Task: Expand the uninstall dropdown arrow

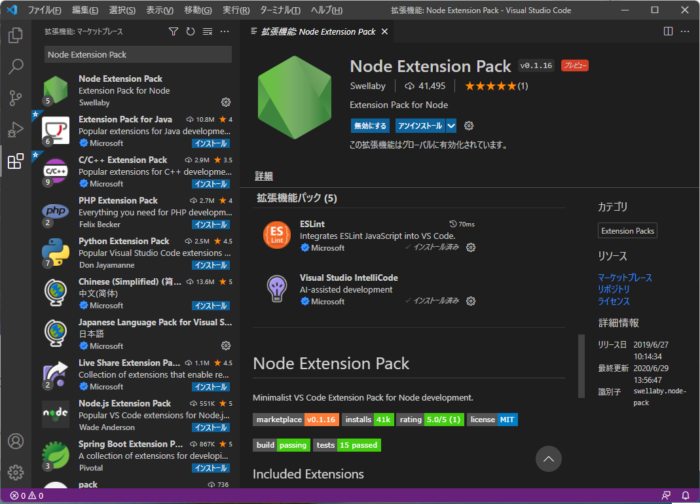Action: 452,126
